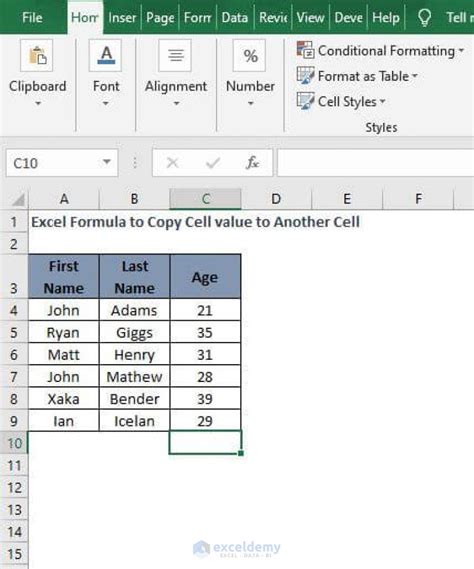Open the Conditional Formatting dropdown arrow
Viewport: 474px width, 569px height.
tap(461, 50)
